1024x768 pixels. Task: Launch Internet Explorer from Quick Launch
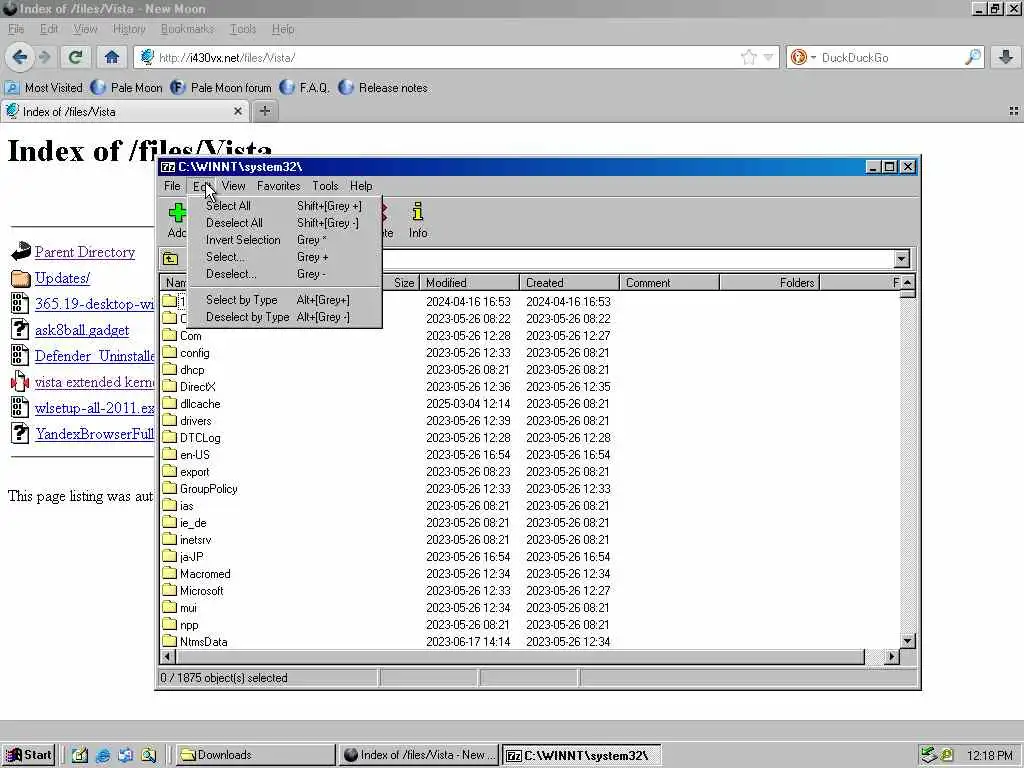[x=103, y=755]
